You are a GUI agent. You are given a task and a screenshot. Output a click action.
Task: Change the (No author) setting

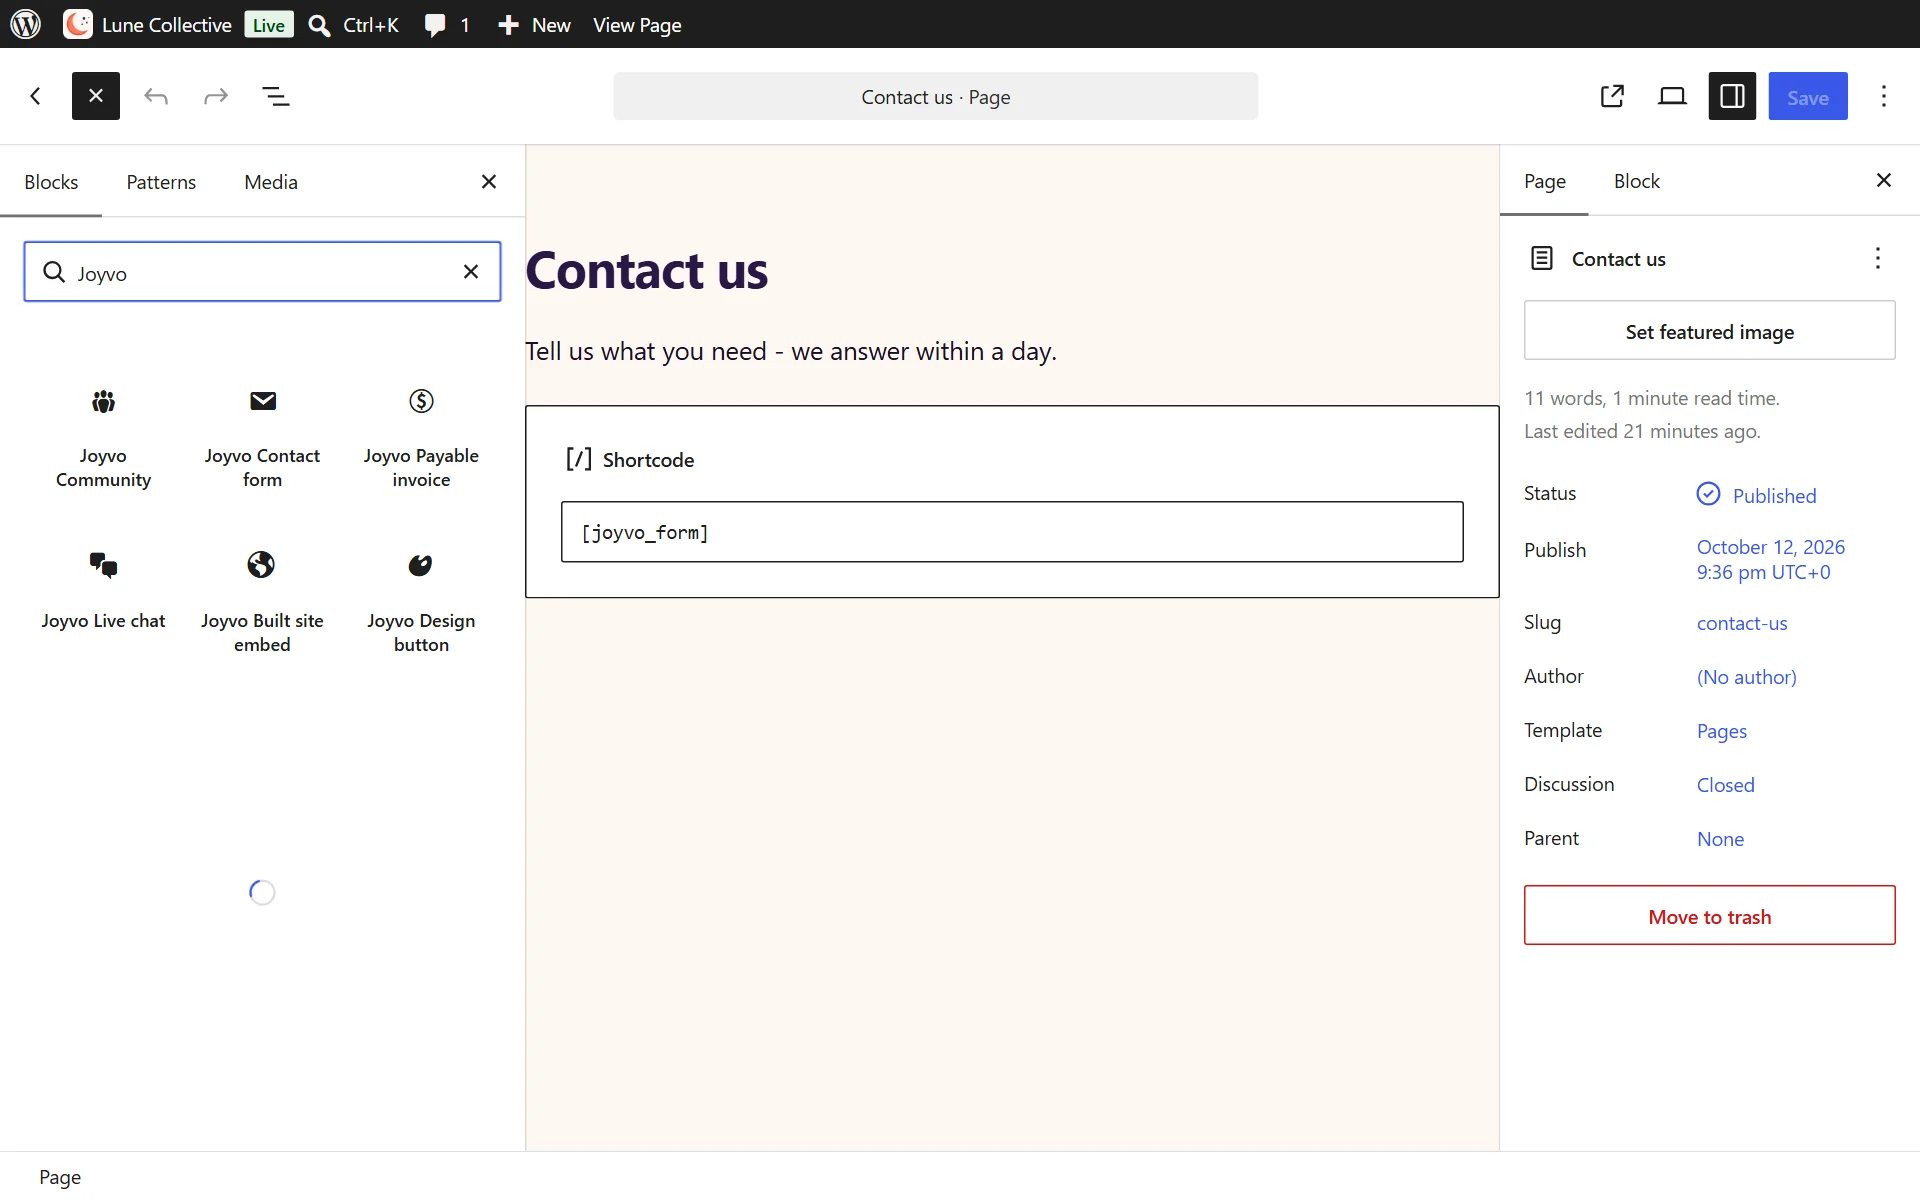[1746, 677]
